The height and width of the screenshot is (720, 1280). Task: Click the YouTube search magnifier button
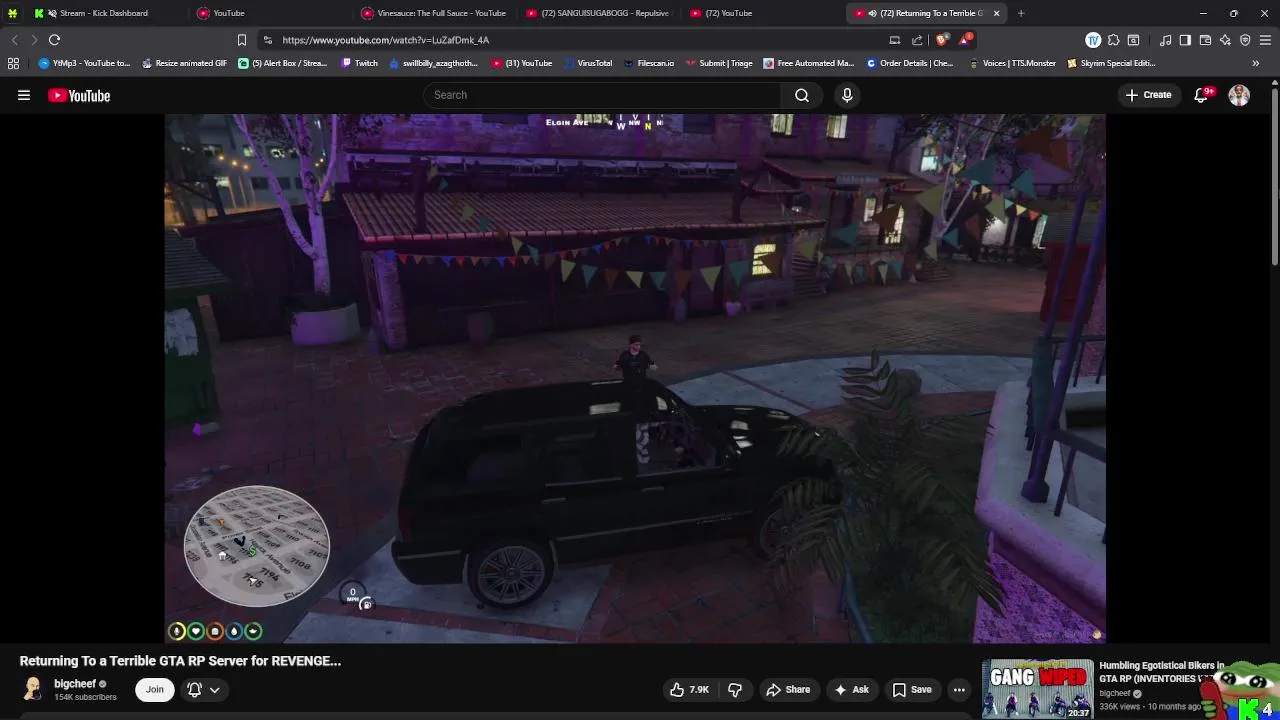click(802, 95)
